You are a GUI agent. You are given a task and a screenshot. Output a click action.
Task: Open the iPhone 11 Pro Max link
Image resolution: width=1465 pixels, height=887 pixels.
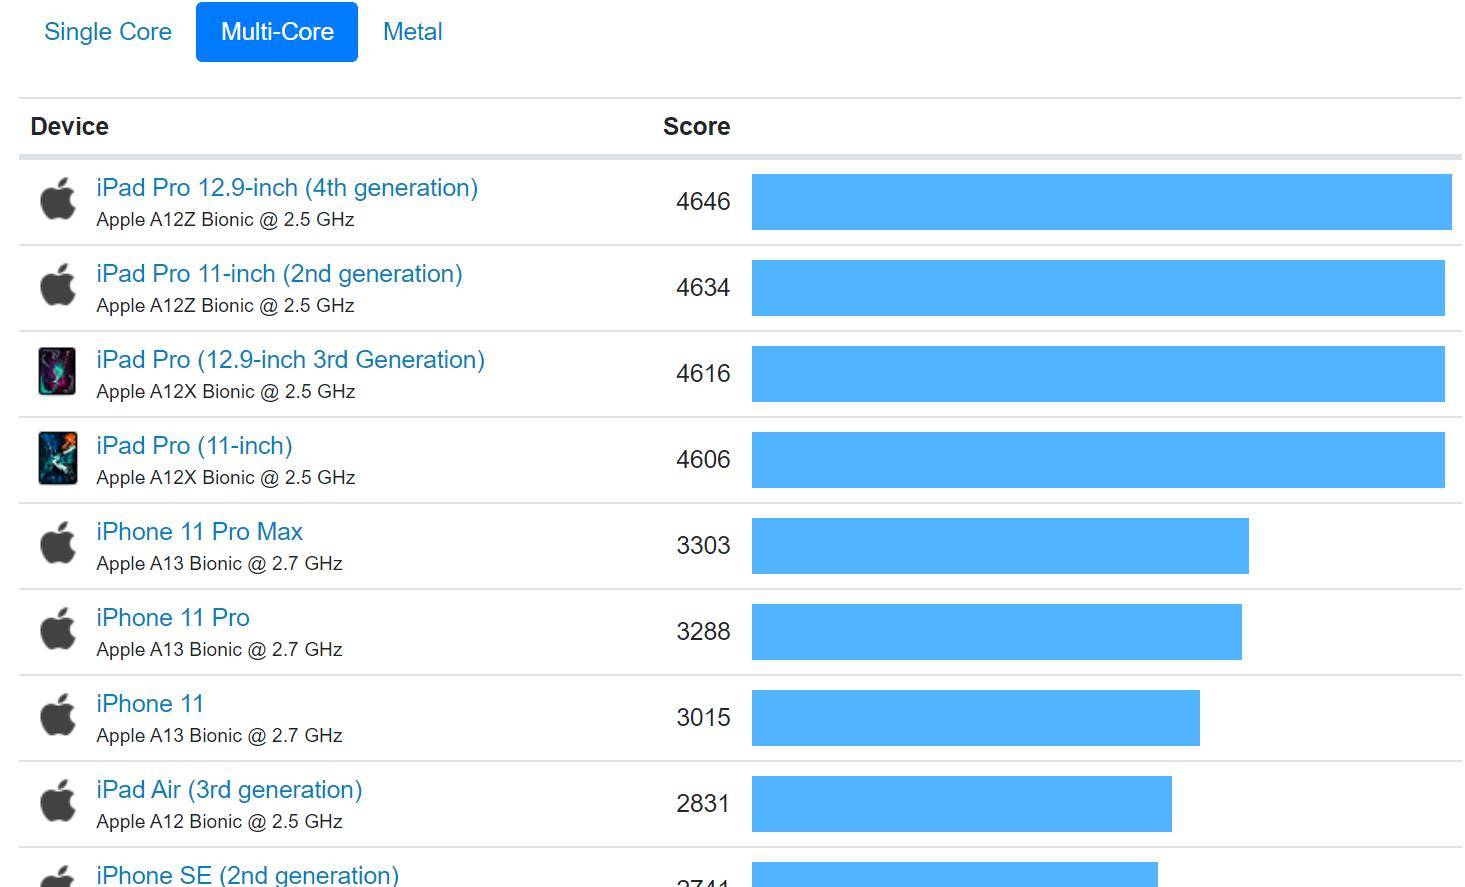199,532
